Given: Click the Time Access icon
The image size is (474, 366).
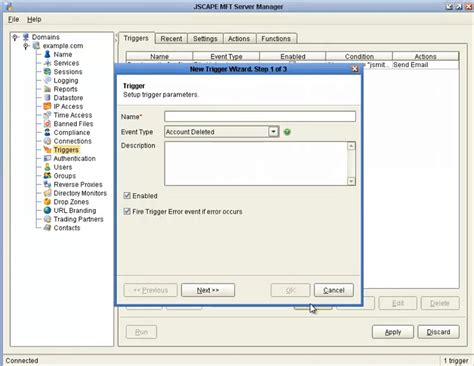Looking at the screenshot, I should pos(47,115).
